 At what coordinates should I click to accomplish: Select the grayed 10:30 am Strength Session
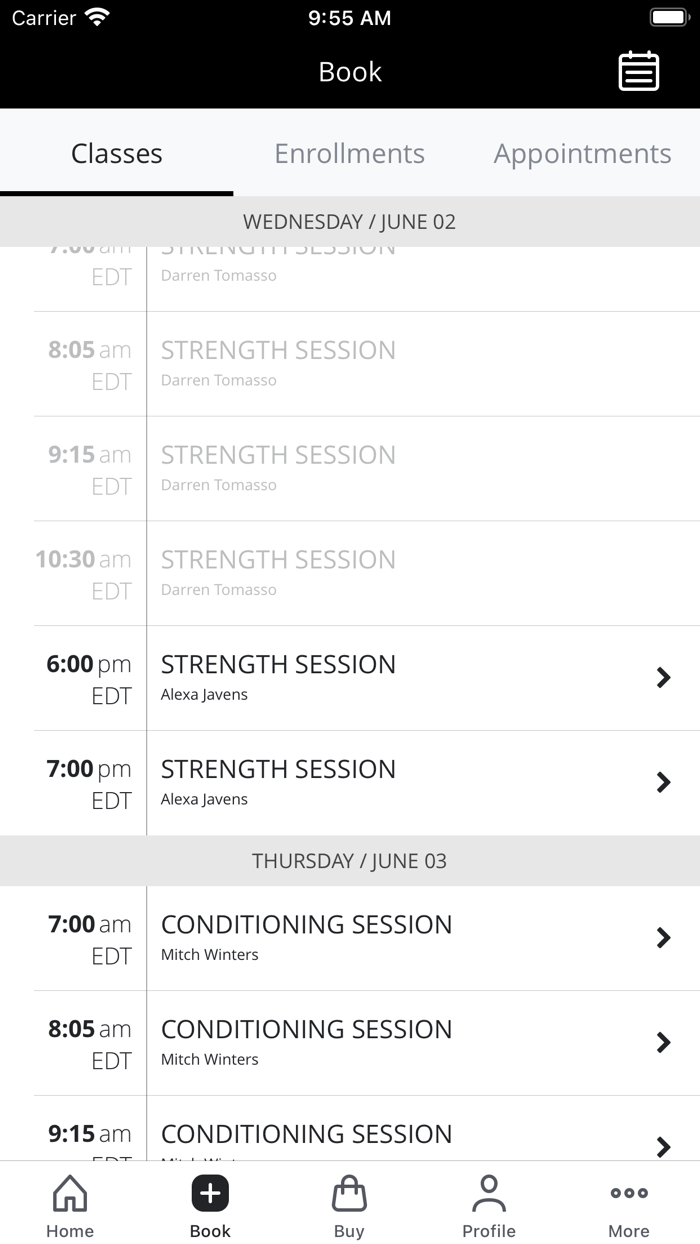(350, 572)
